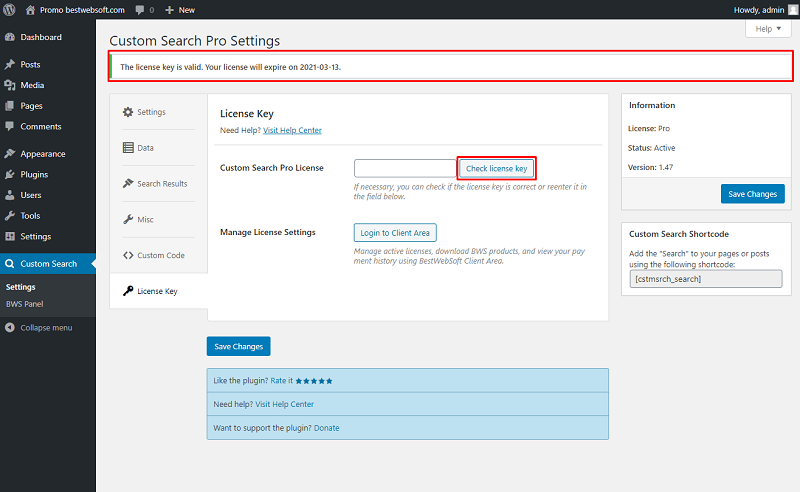The image size is (800, 492).
Task: Click the Posts pin icon
Action: (10, 64)
